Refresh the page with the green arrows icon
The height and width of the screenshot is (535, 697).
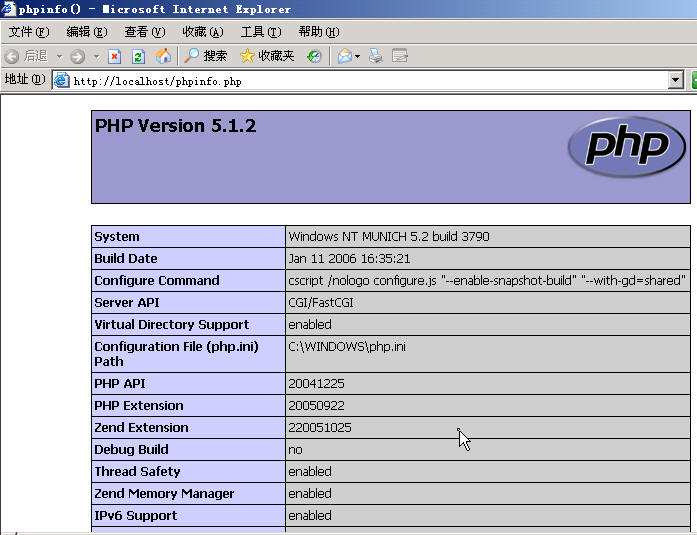point(138,56)
